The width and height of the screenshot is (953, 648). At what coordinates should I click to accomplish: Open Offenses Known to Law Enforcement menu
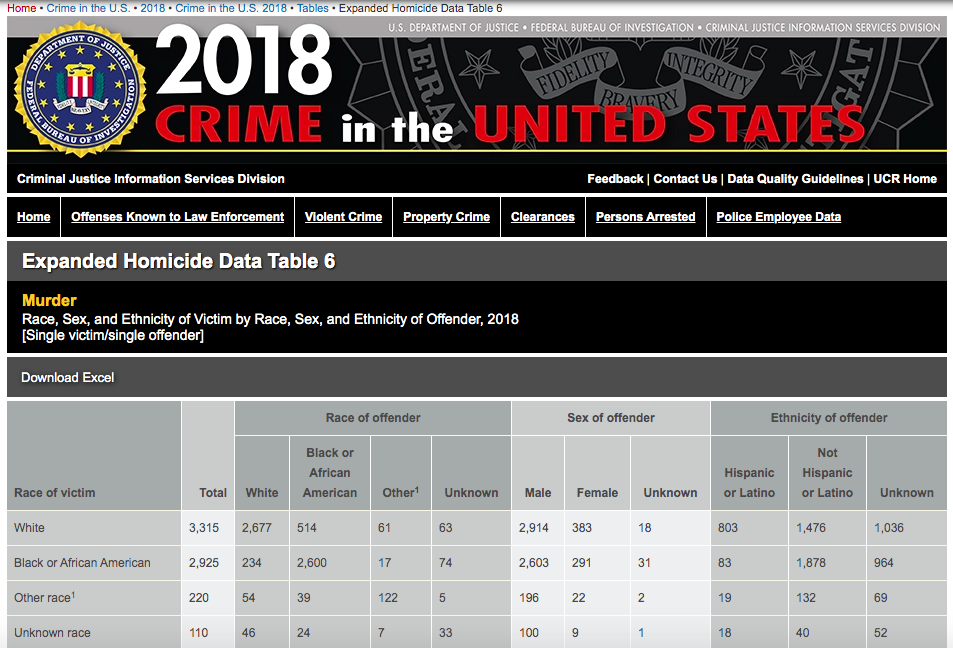pyautogui.click(x=177, y=217)
